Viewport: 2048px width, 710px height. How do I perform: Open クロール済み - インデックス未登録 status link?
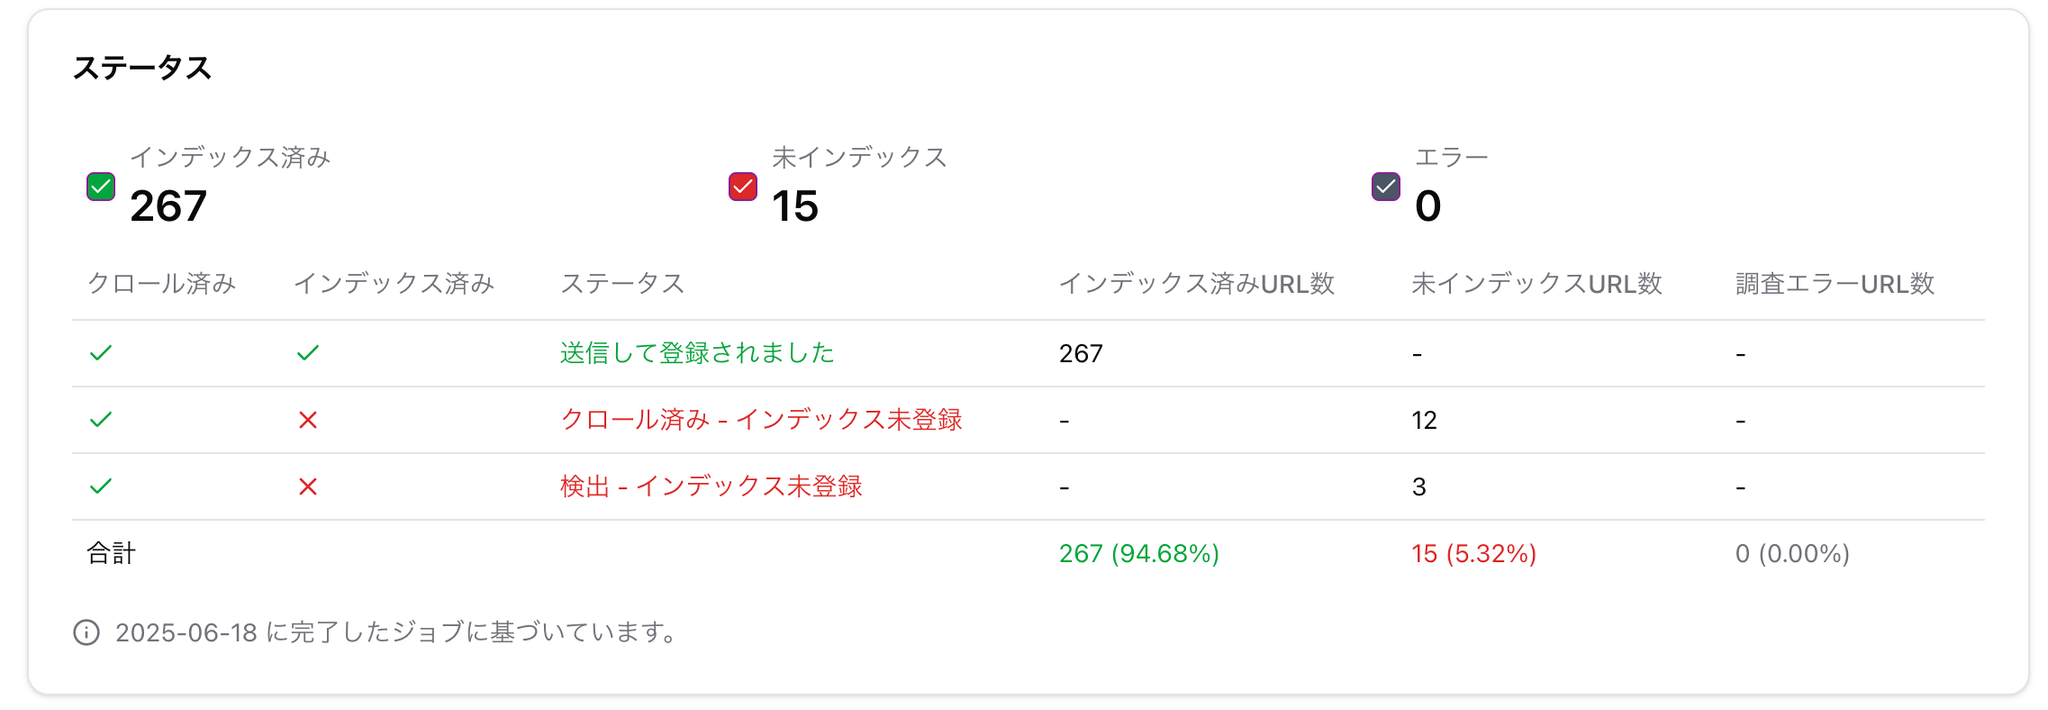tap(761, 420)
